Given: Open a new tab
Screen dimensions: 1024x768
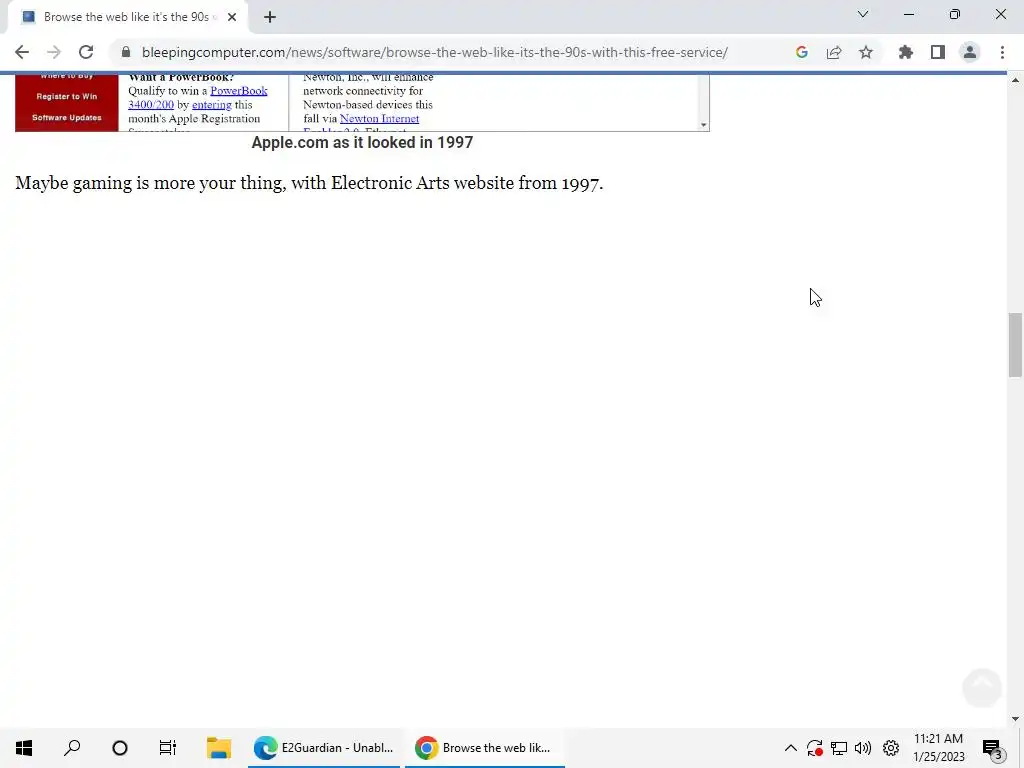Looking at the screenshot, I should click(x=270, y=17).
